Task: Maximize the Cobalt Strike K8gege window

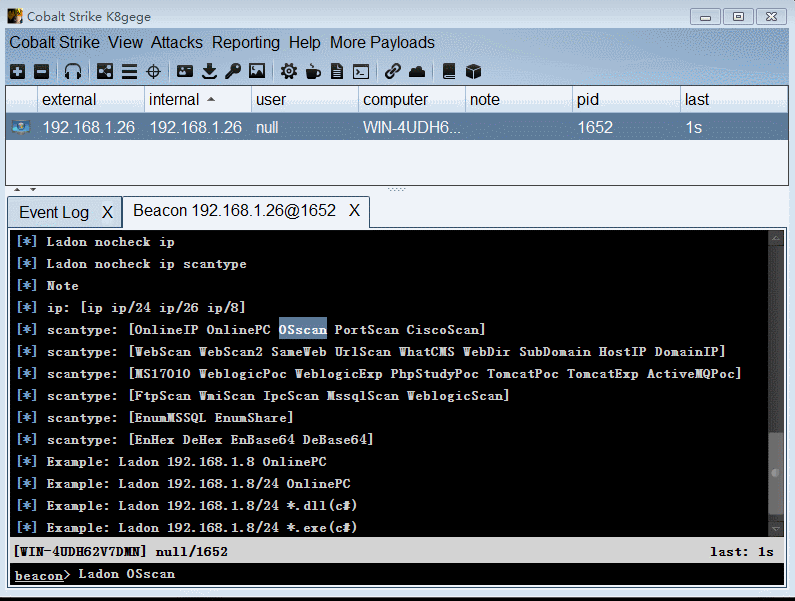Action: point(739,17)
